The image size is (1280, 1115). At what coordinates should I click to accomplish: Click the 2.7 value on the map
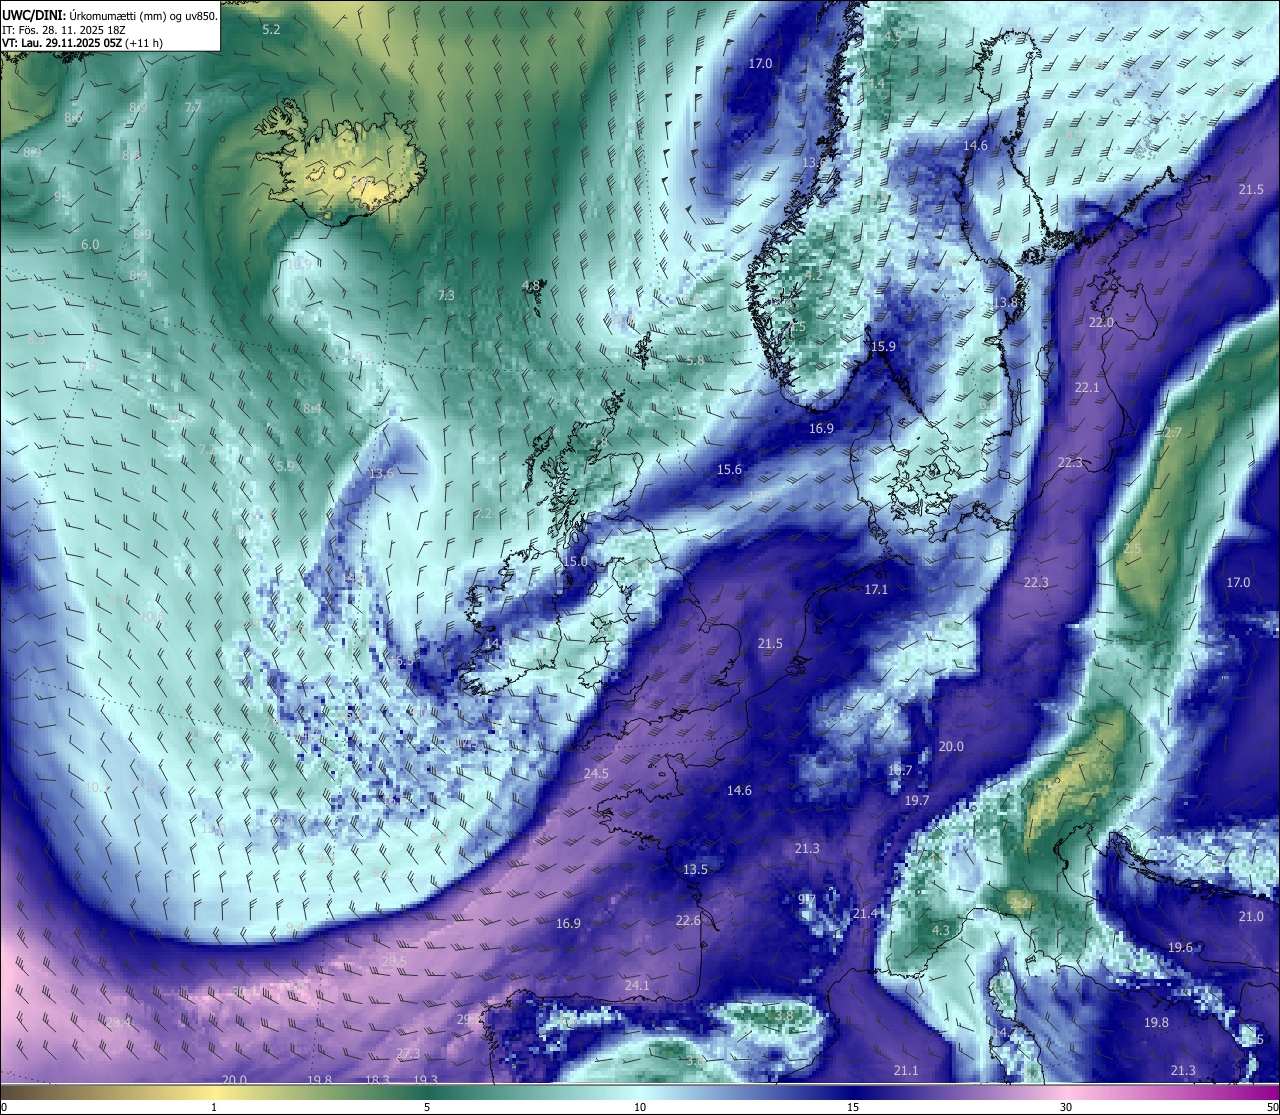[1173, 432]
